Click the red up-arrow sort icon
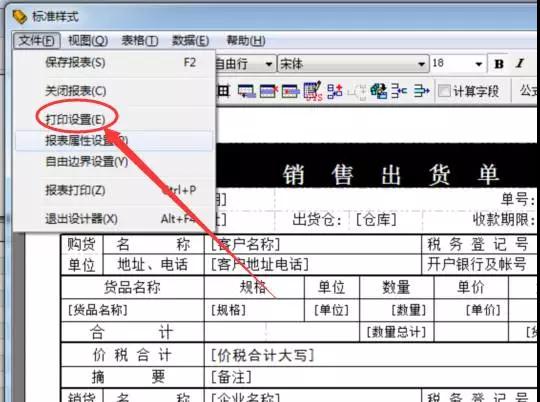This screenshot has width=540, height=402. (335, 92)
